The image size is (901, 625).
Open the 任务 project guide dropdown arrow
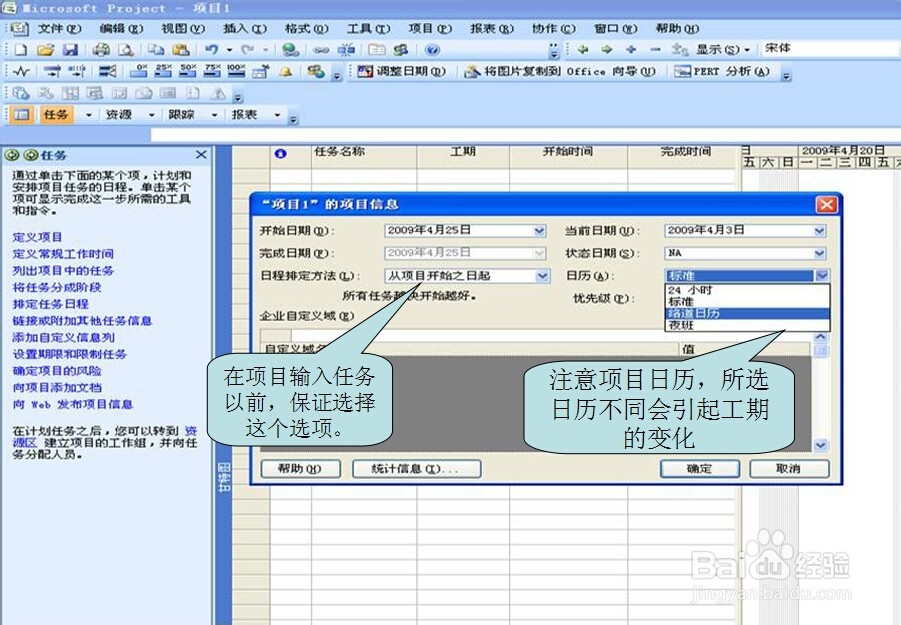coord(88,115)
